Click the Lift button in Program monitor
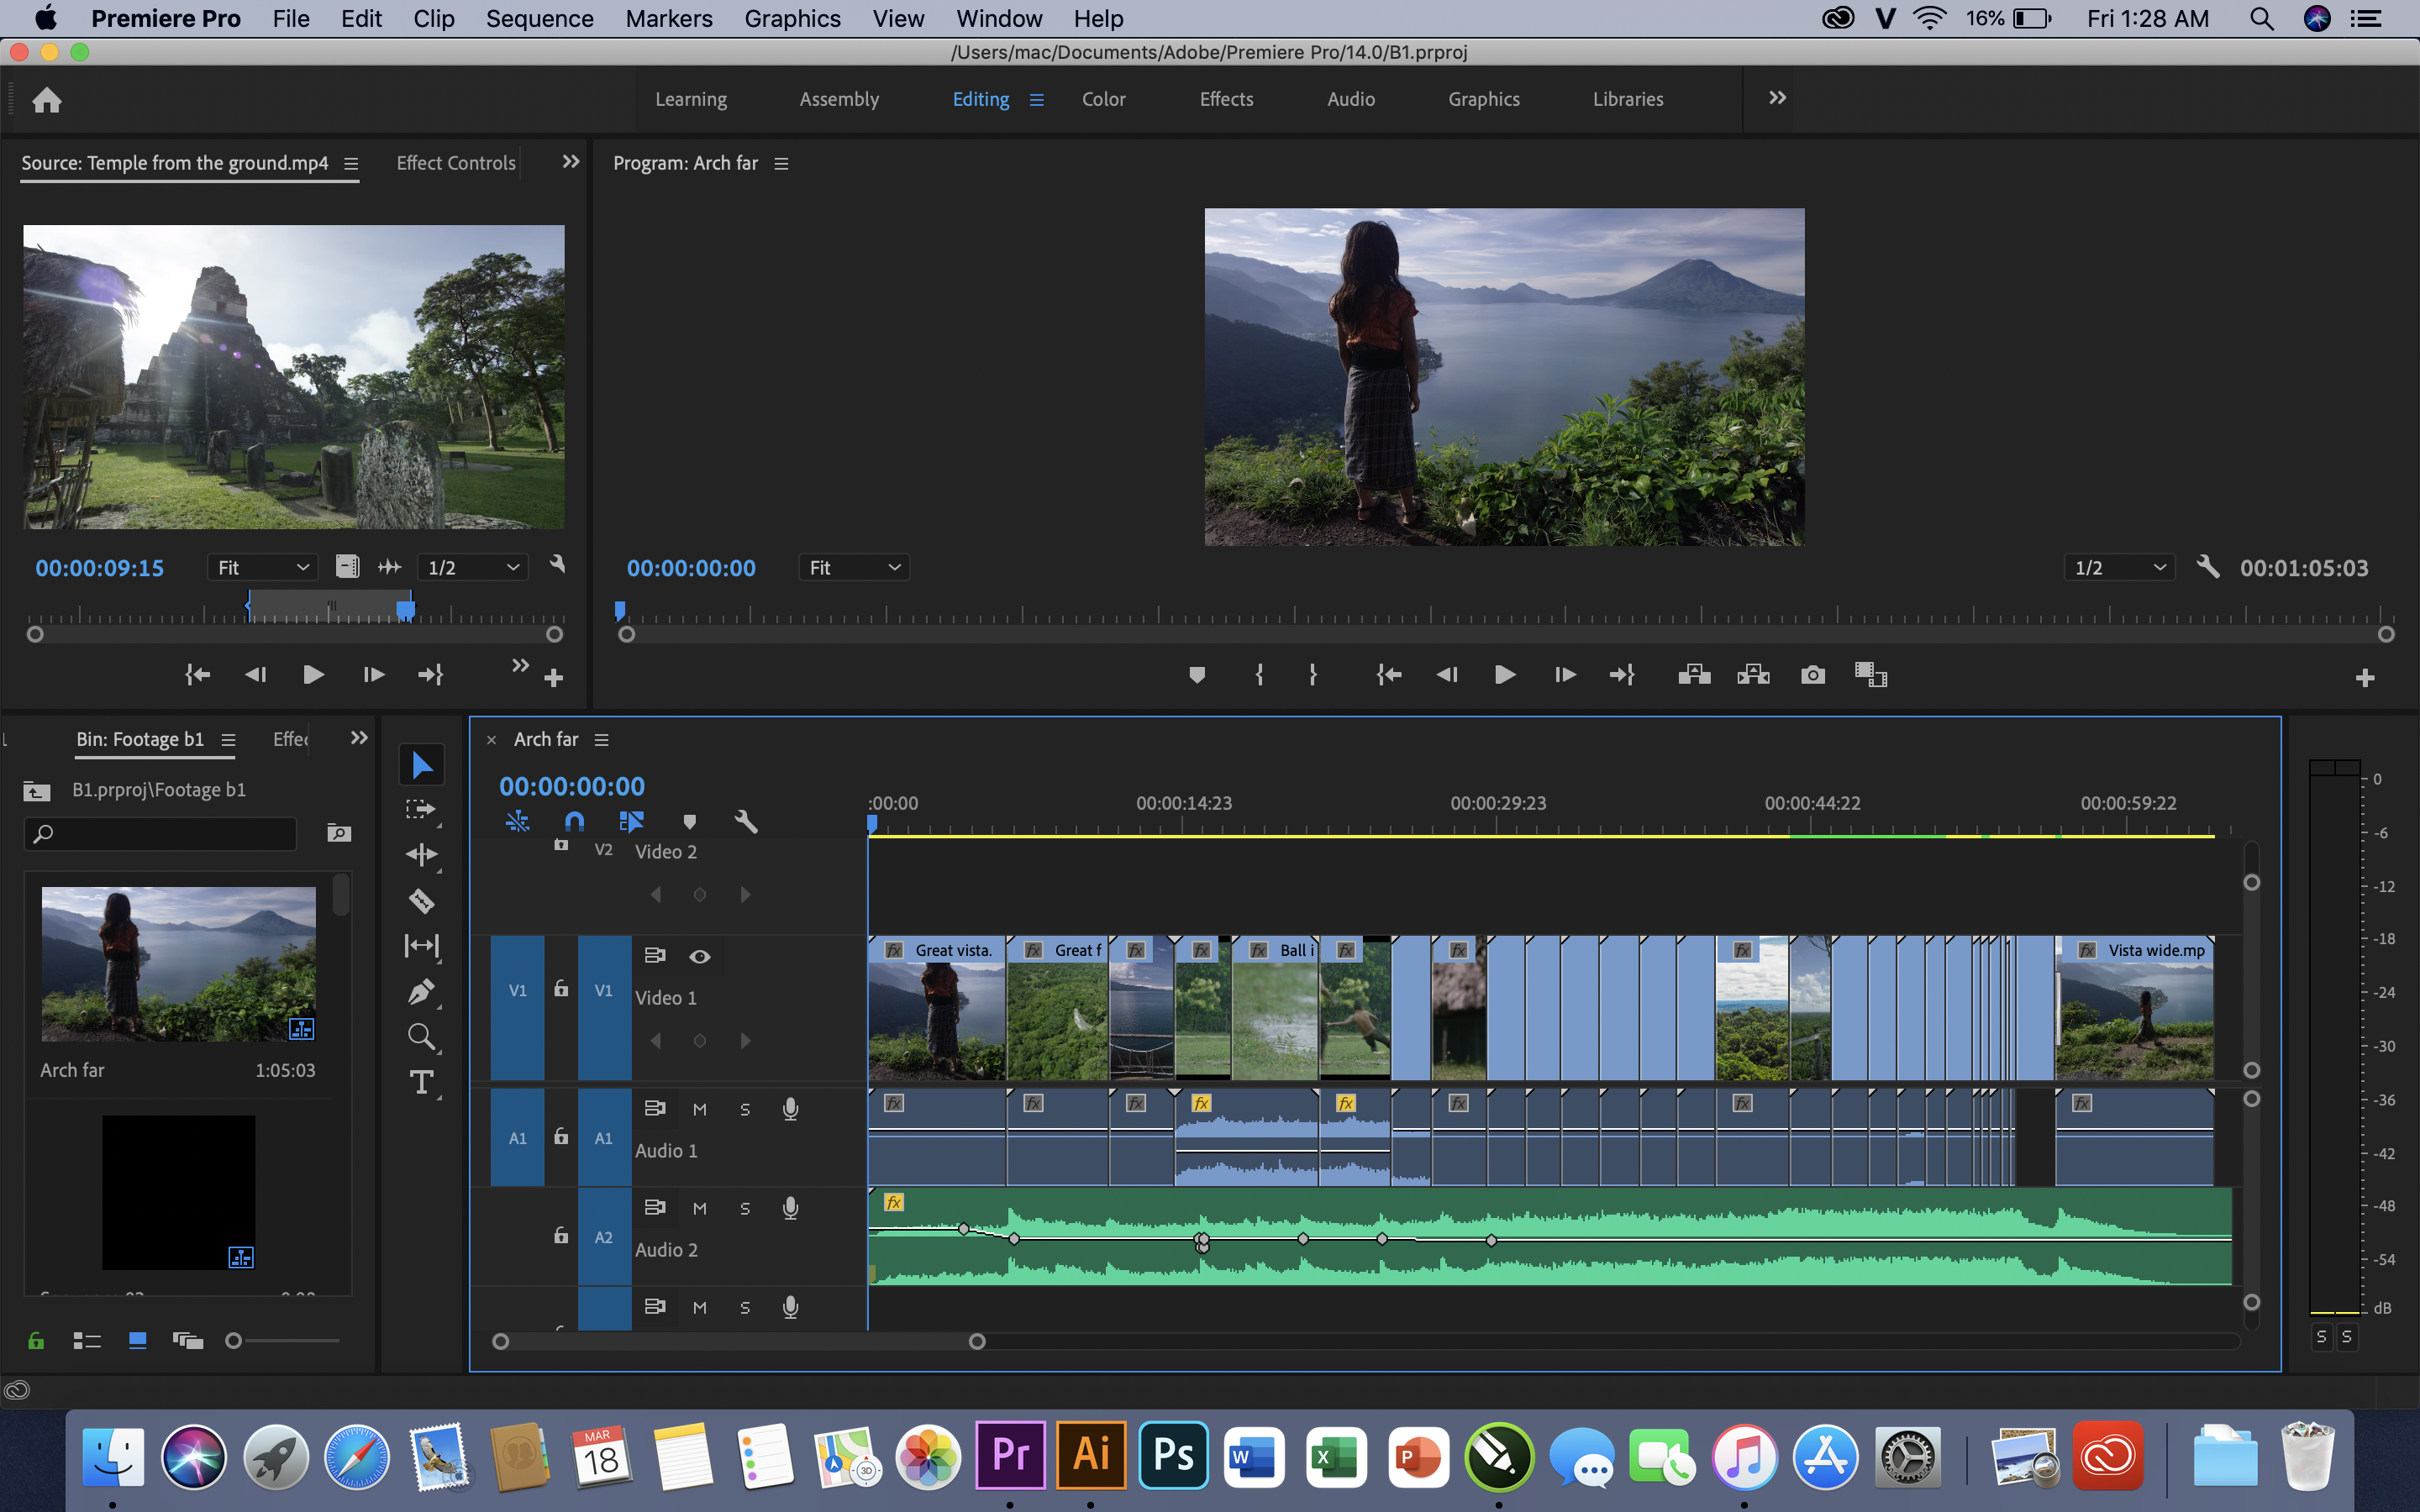 [x=1694, y=676]
